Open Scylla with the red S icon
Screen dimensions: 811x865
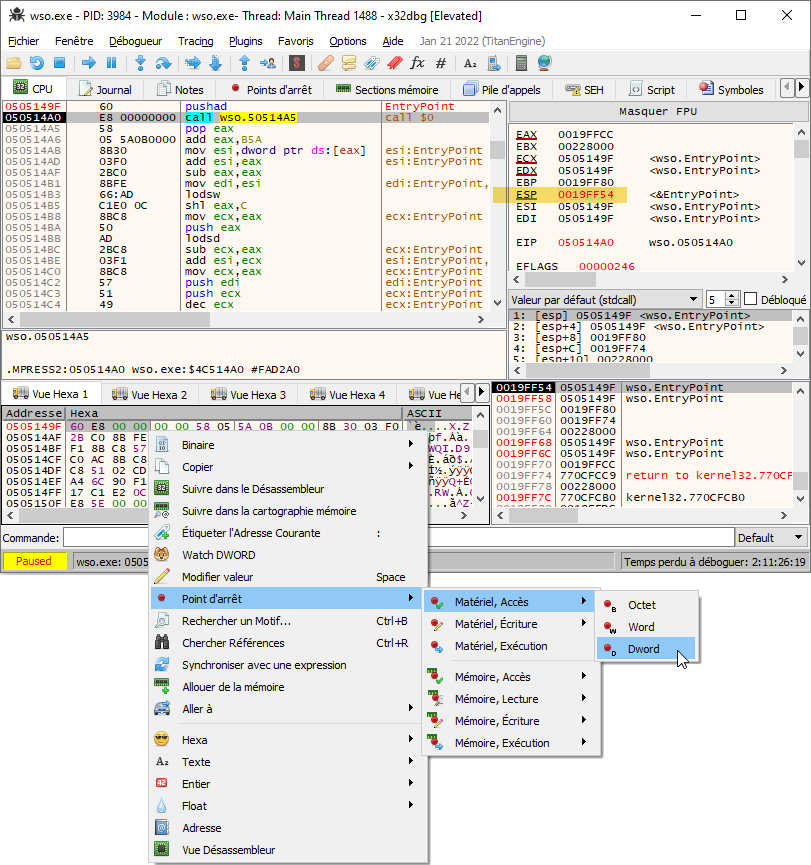pos(296,63)
